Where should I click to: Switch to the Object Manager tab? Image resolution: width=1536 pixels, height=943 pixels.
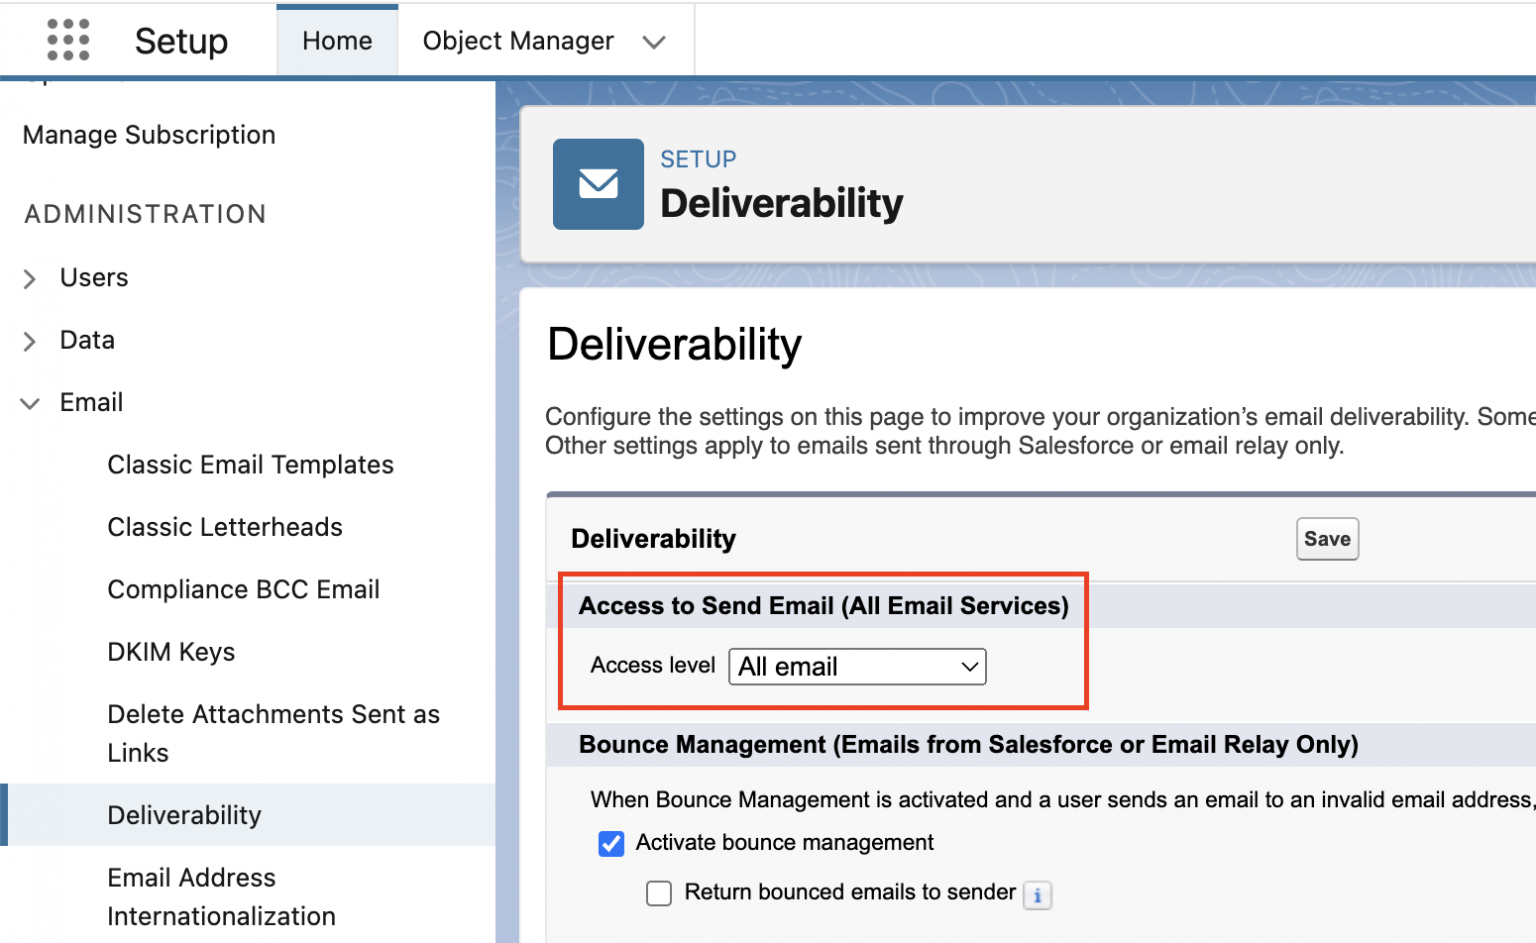(x=517, y=41)
